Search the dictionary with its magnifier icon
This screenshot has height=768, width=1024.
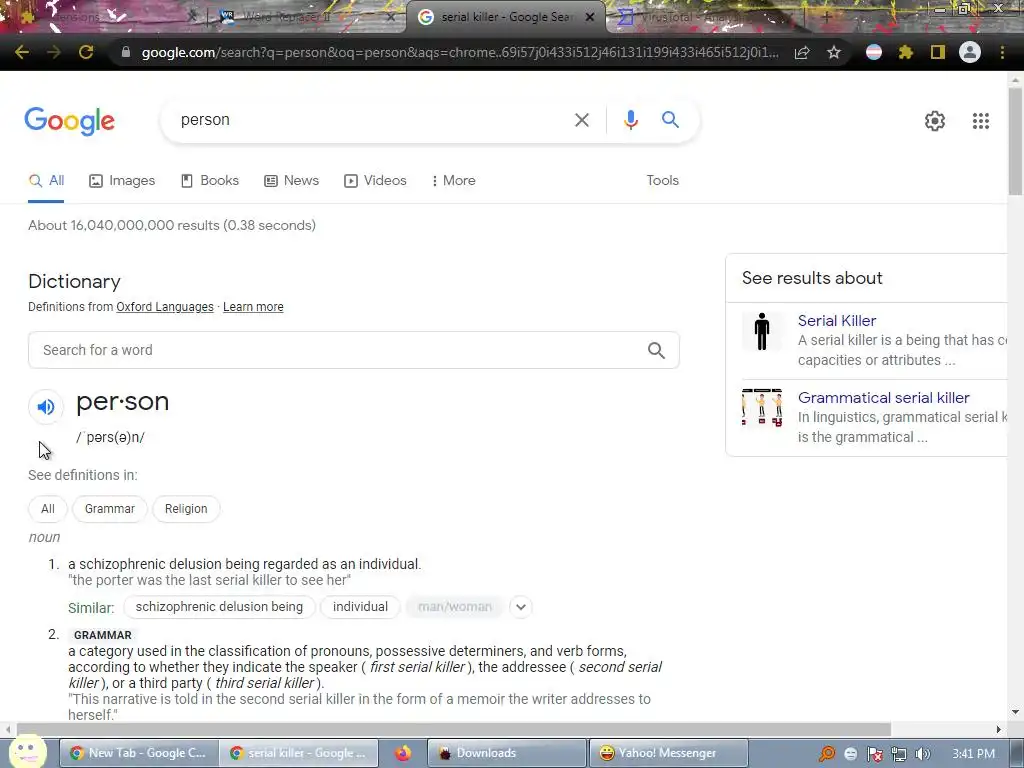click(x=656, y=351)
